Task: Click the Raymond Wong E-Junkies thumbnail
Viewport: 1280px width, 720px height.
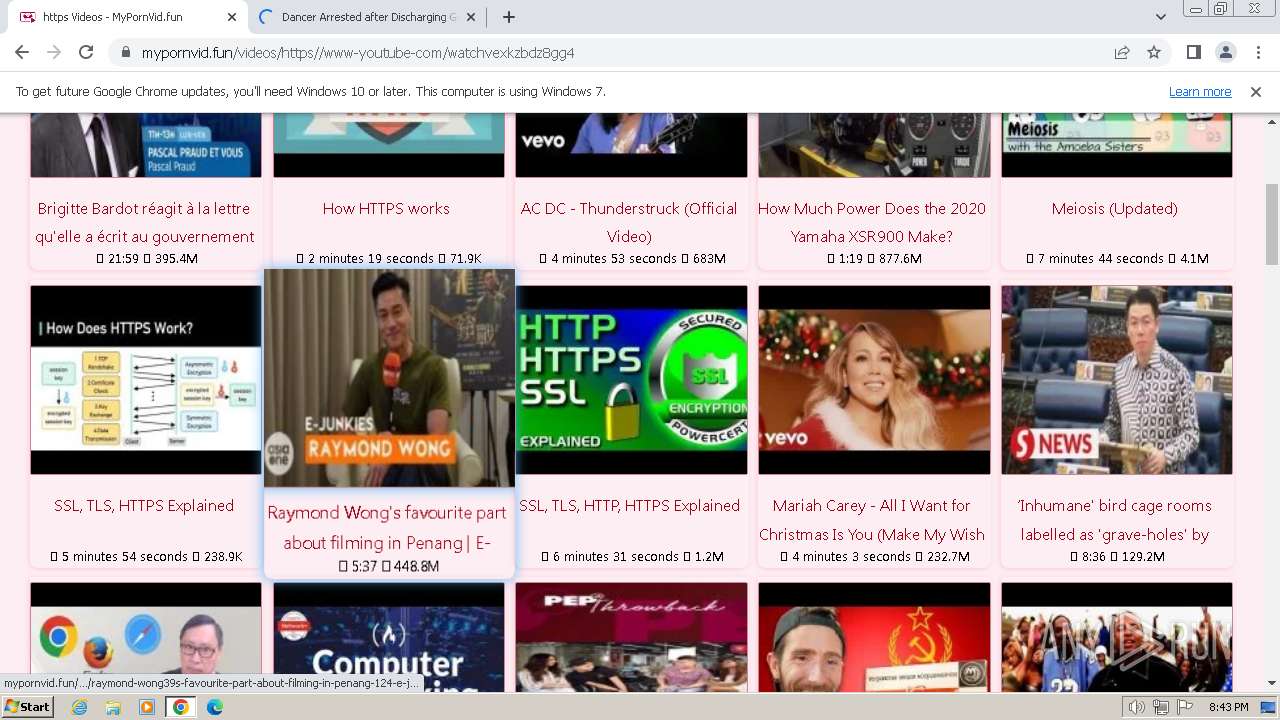Action: [389, 378]
